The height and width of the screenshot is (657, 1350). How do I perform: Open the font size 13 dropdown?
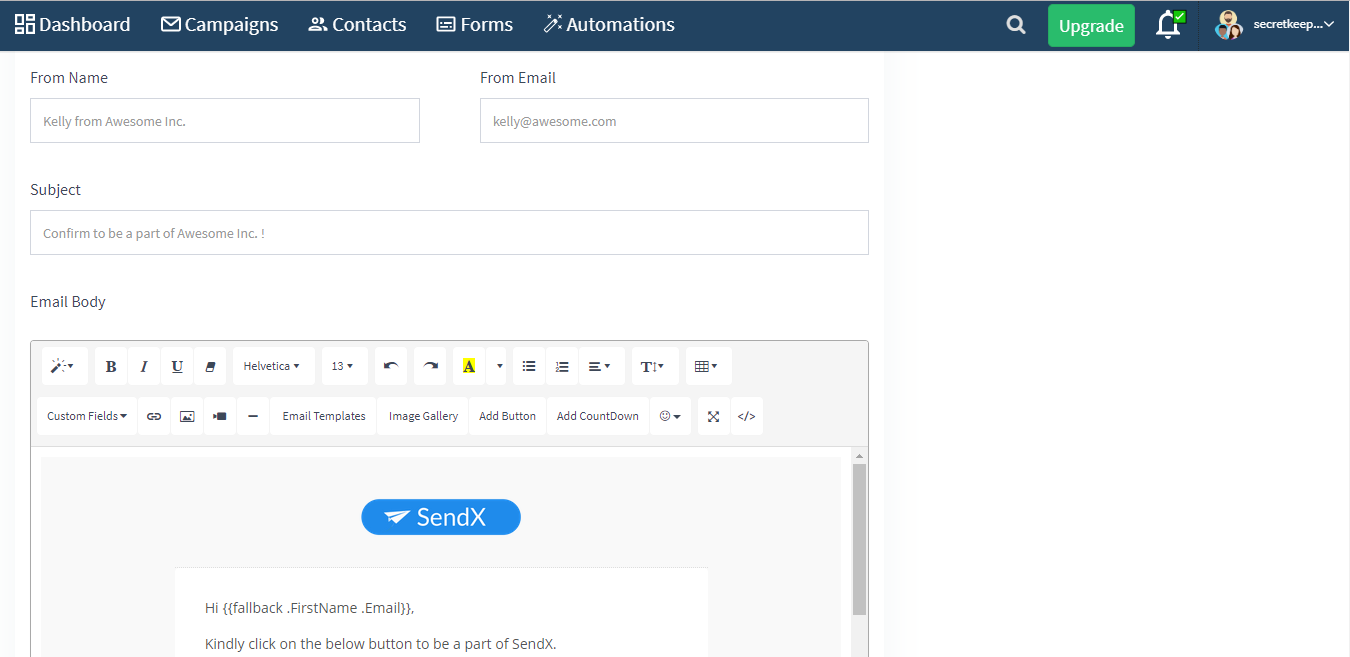pyautogui.click(x=344, y=366)
